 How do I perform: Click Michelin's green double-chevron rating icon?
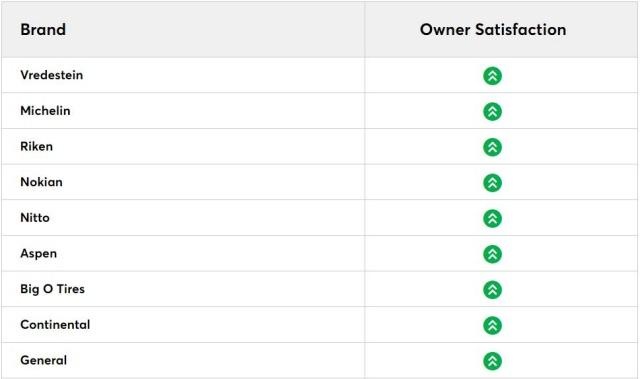point(493,111)
